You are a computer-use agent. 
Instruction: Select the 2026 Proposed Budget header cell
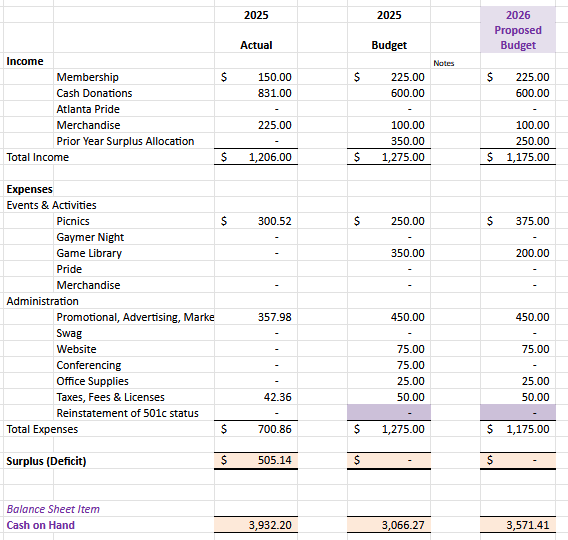518,30
